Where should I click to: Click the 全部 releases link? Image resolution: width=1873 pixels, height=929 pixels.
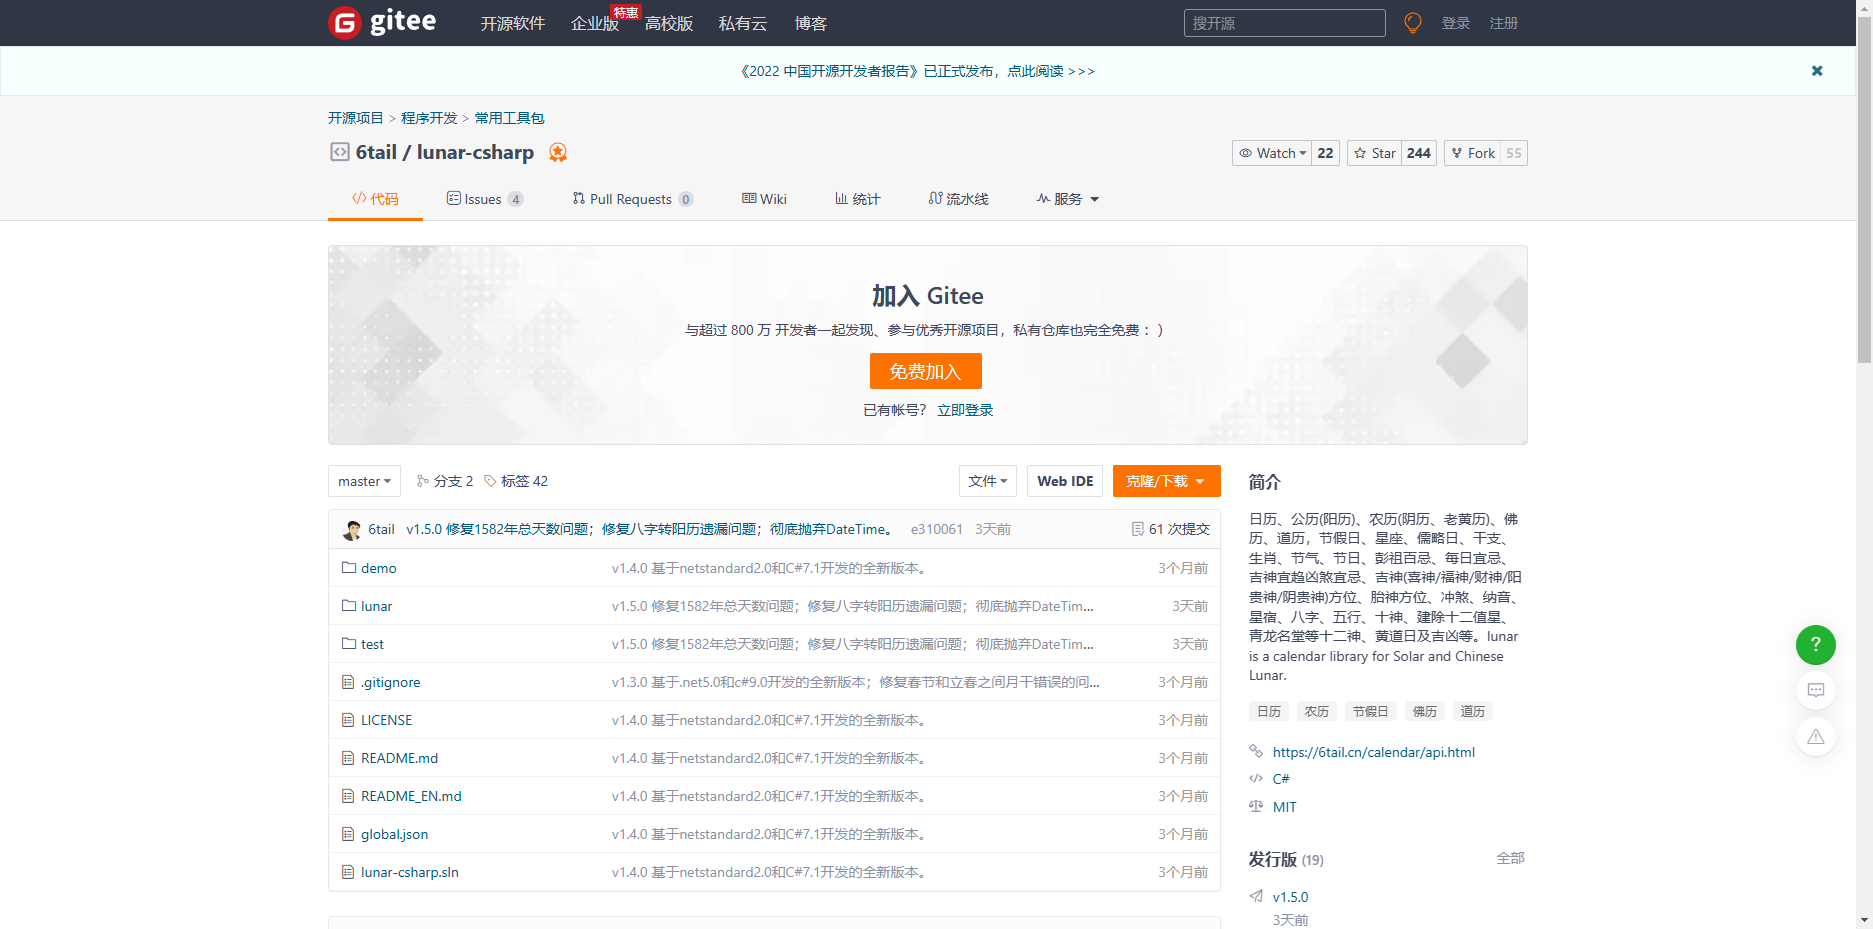[1510, 858]
